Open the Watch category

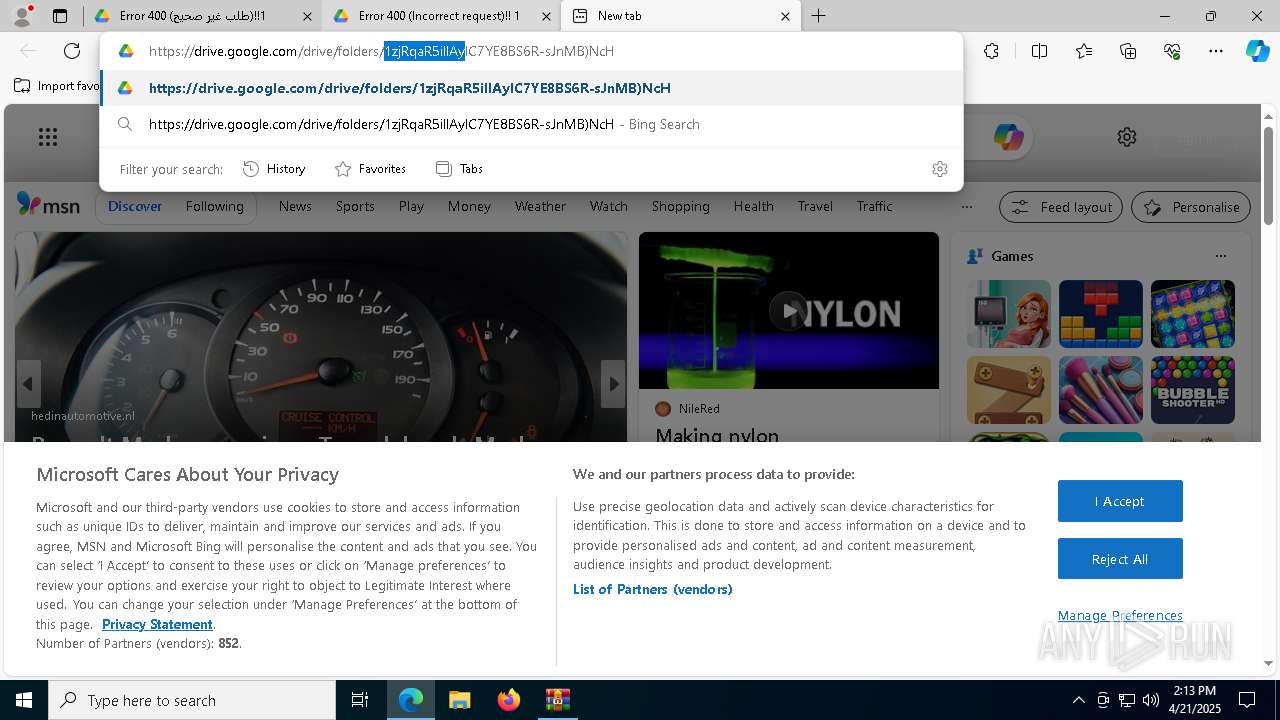point(609,206)
